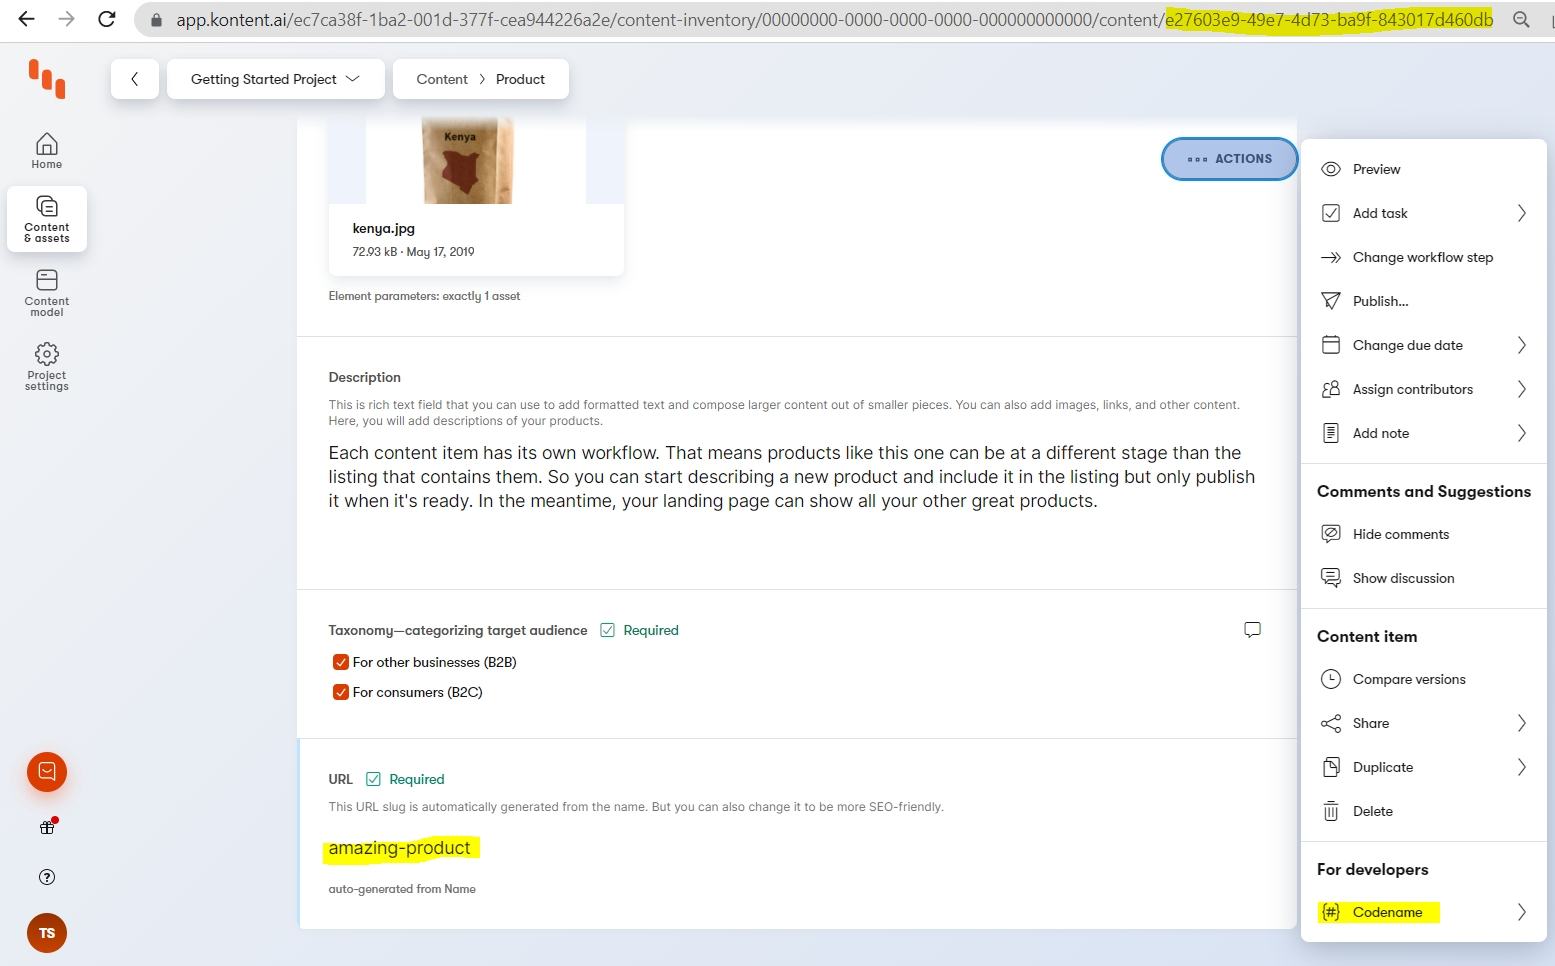The height and width of the screenshot is (966, 1555).
Task: Open the Content model section
Action: [x=46, y=292]
